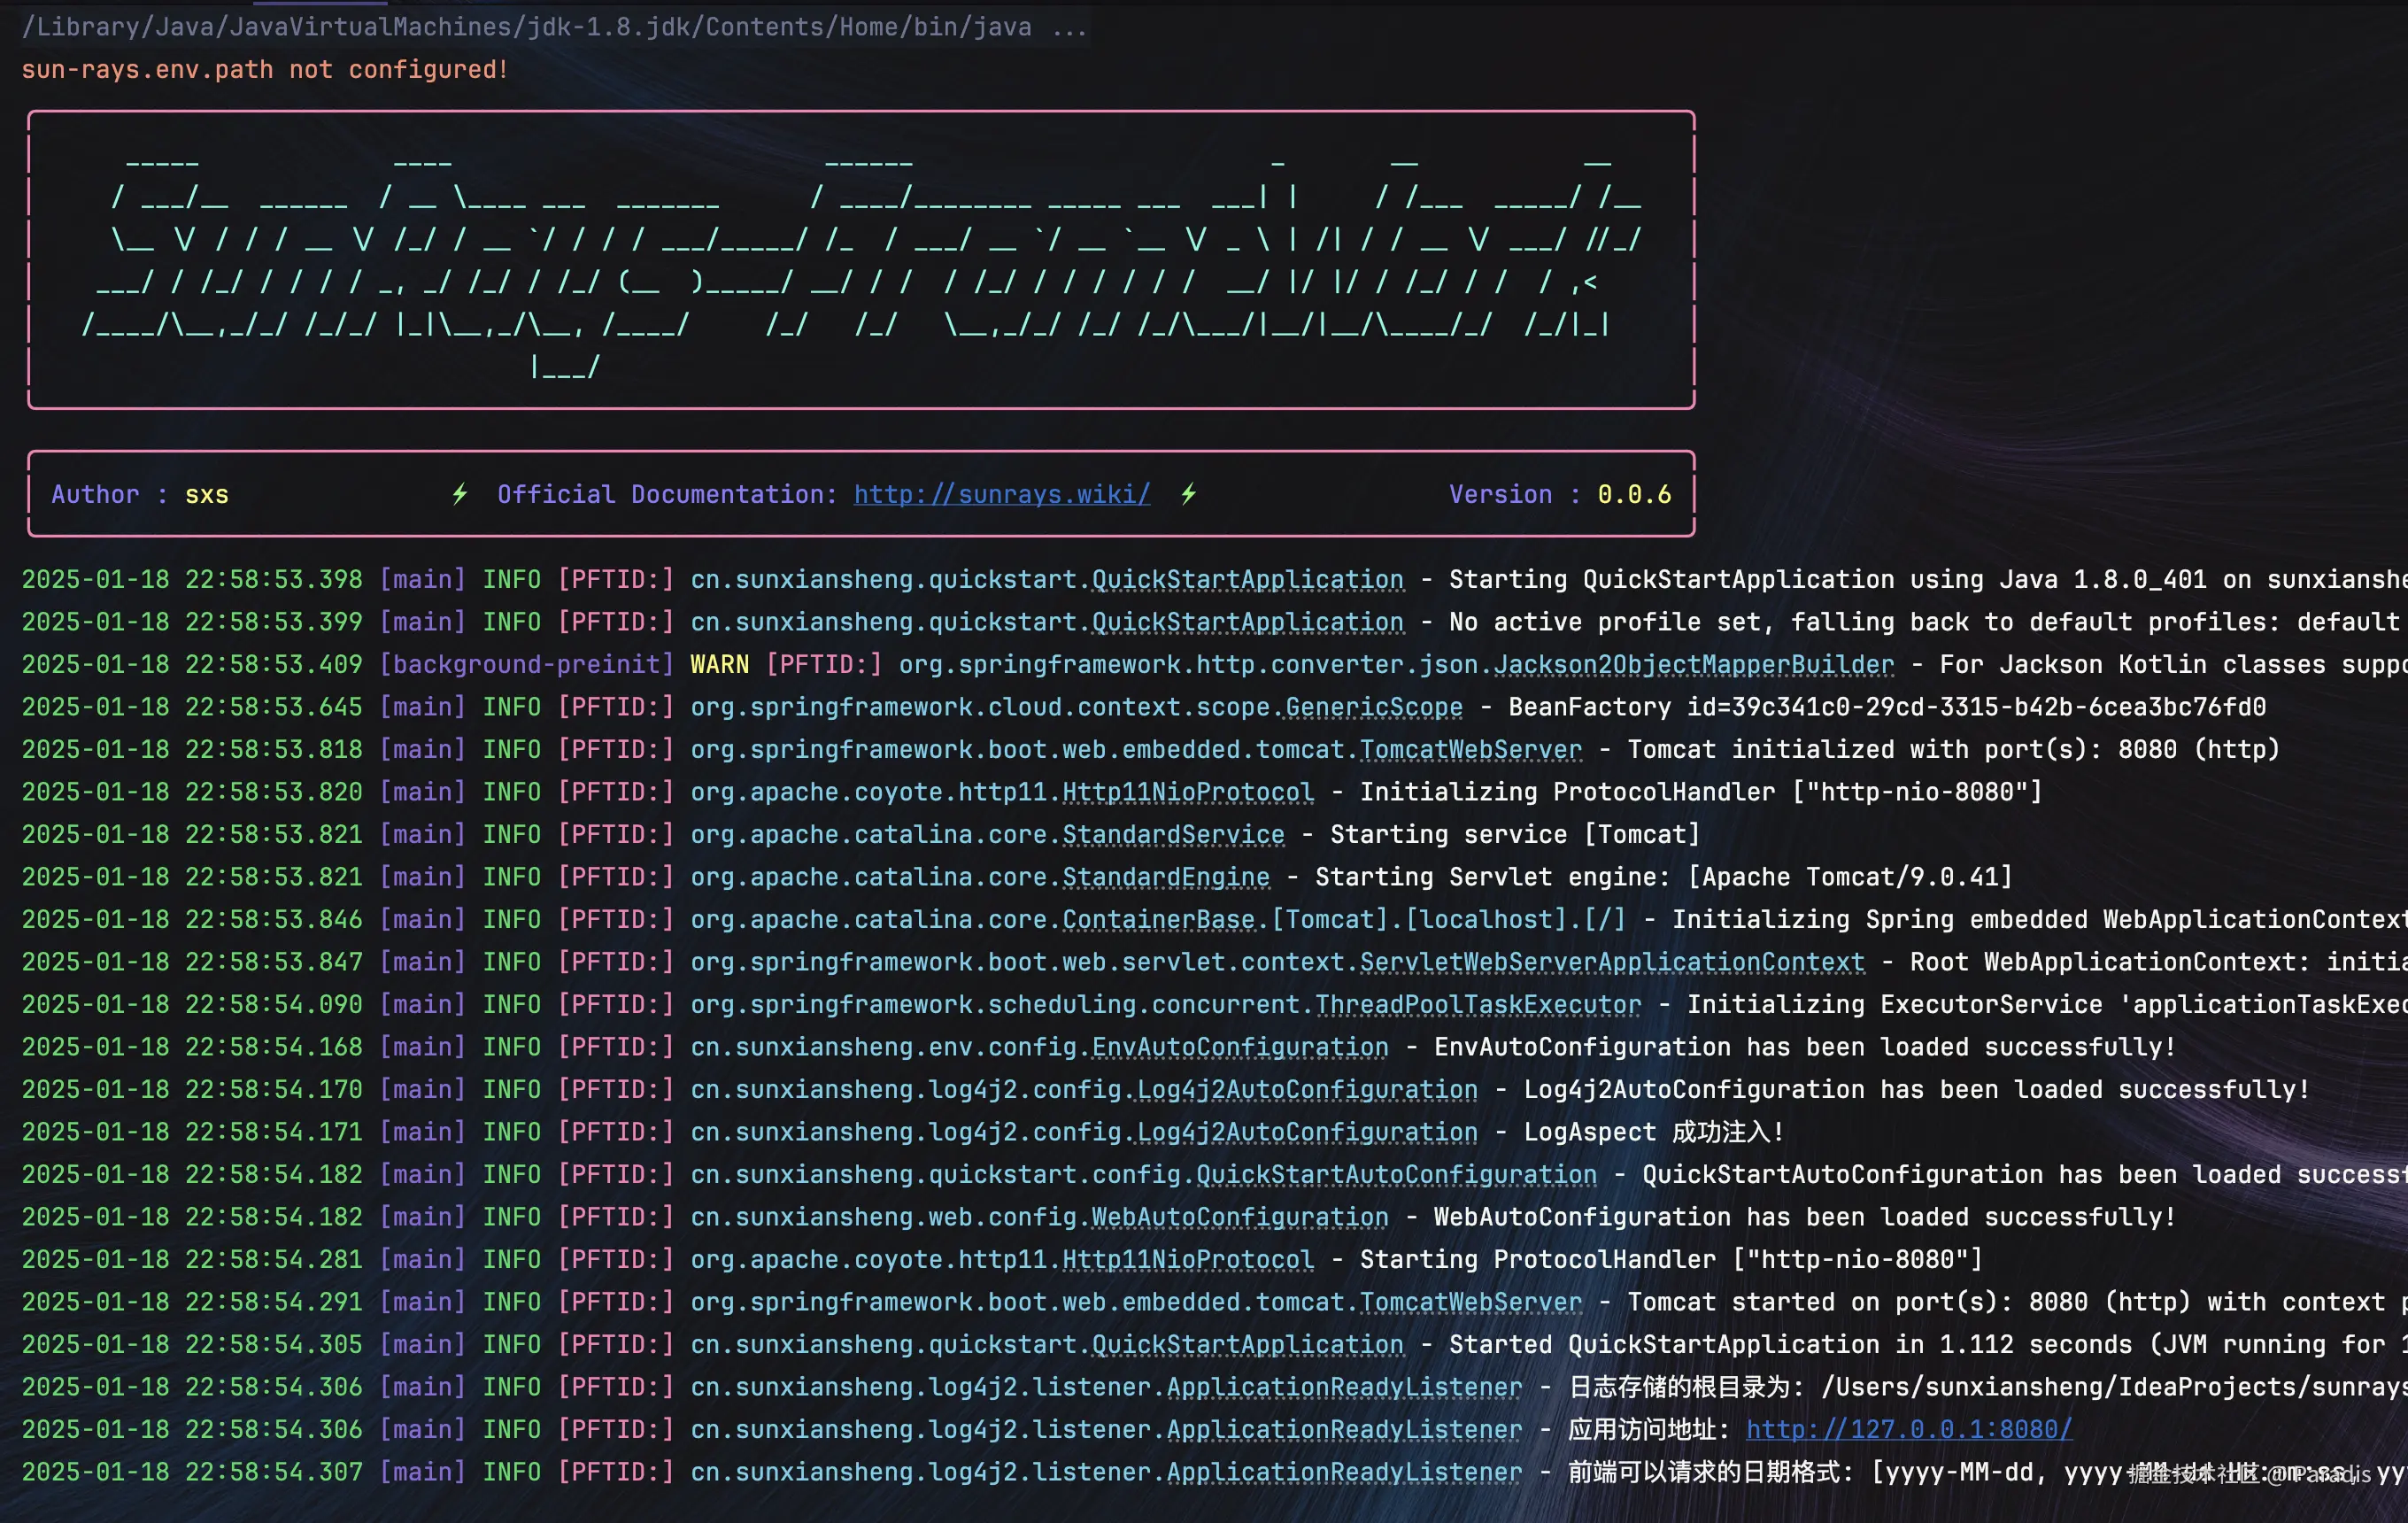Jump to the EnvAutoConfiguration class
2408x1523 pixels.
click(1239, 1047)
